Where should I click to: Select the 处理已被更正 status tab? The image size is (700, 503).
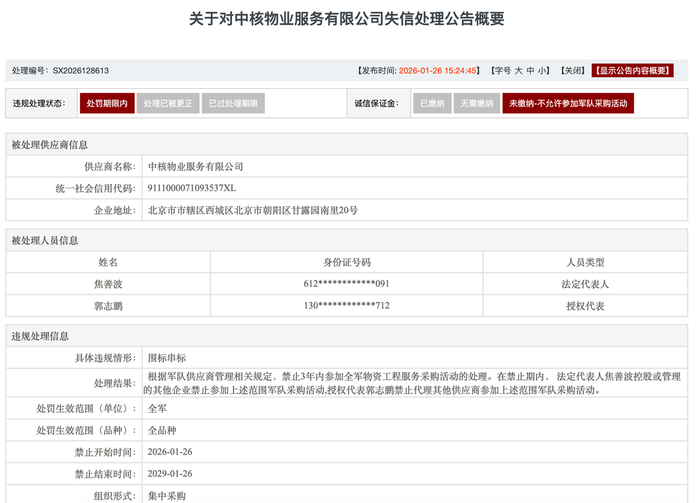(166, 103)
